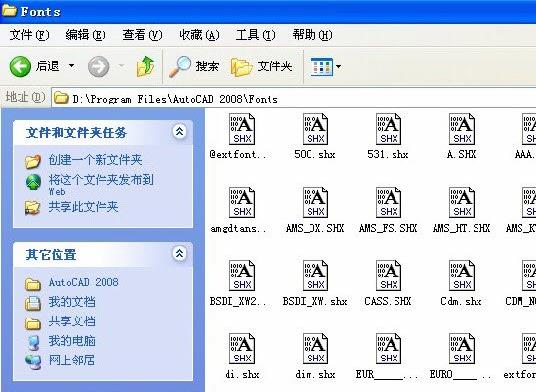
Task: Select the BSDI_XW.shx file icon
Action: (315, 275)
